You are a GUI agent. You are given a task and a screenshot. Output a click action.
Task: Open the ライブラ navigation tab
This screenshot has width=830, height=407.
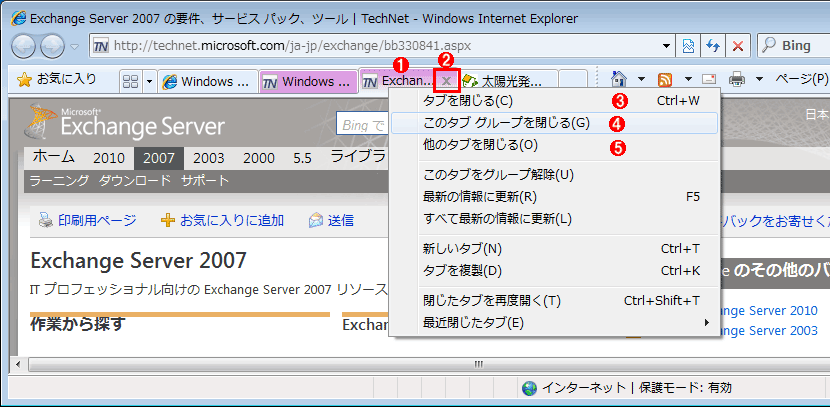click(358, 157)
